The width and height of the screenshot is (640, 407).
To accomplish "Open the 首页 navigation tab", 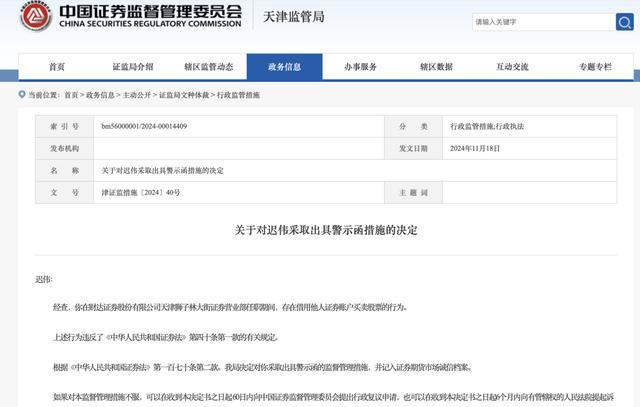I will [x=57, y=67].
